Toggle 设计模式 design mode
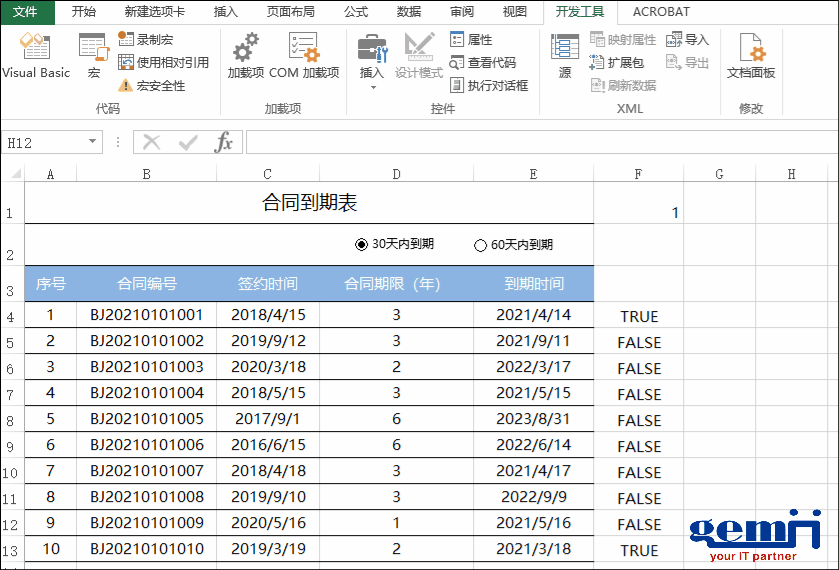The height and width of the screenshot is (570, 839). [419, 56]
